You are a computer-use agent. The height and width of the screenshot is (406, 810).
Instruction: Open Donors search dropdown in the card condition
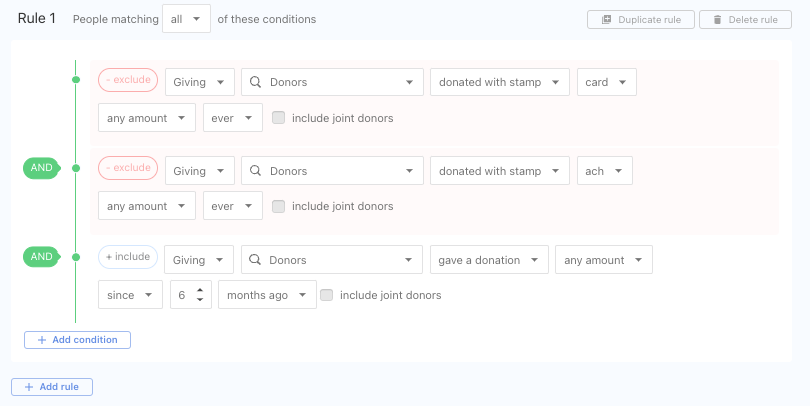point(332,82)
